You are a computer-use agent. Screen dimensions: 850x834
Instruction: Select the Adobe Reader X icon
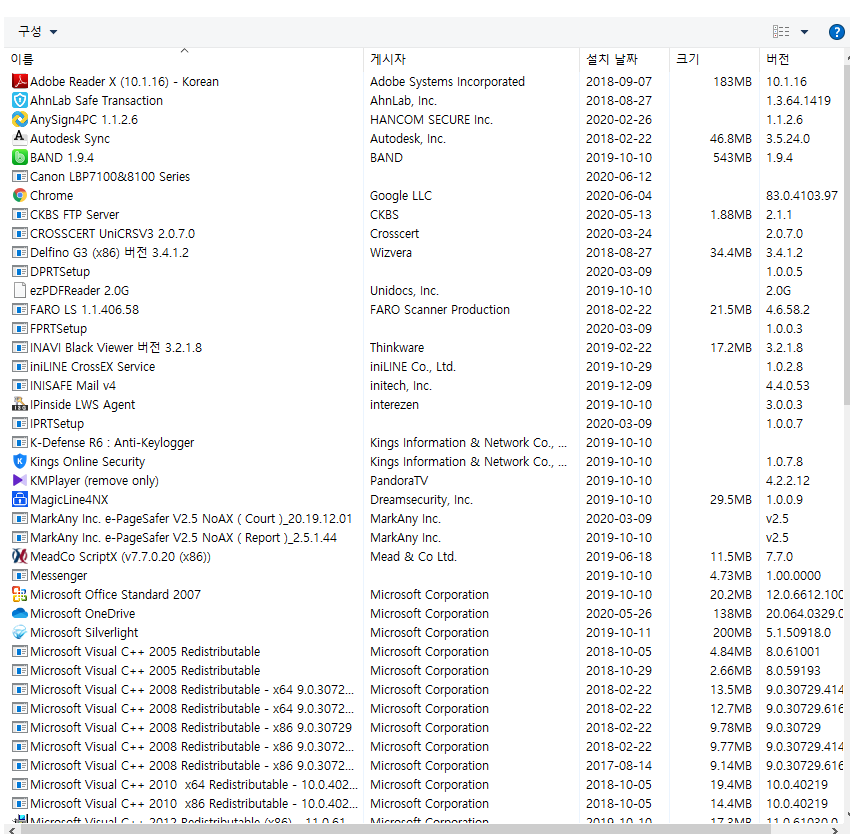[x=20, y=81]
